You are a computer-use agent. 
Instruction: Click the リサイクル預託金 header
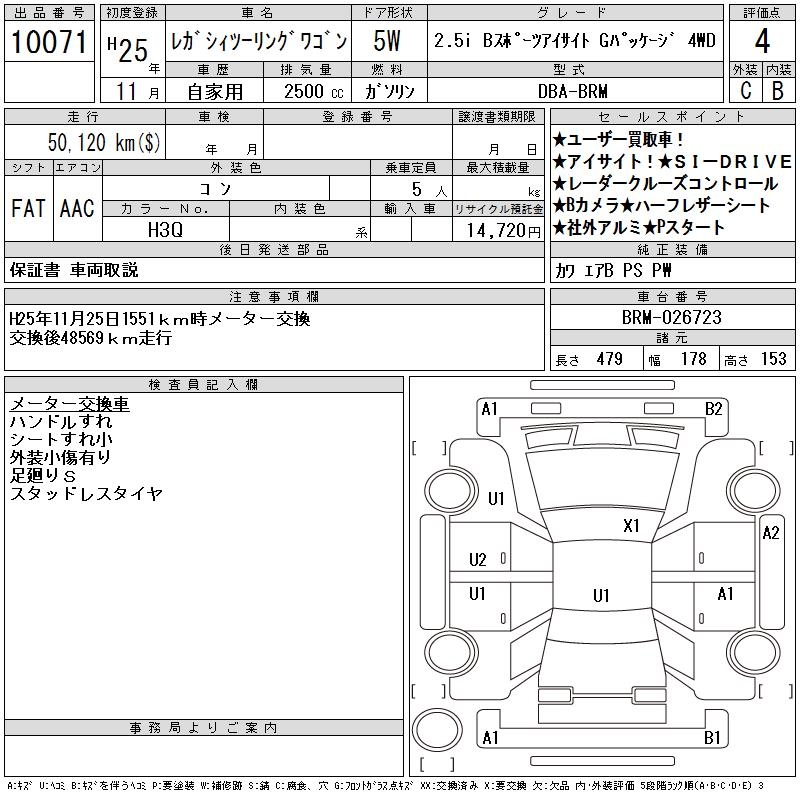point(498,209)
